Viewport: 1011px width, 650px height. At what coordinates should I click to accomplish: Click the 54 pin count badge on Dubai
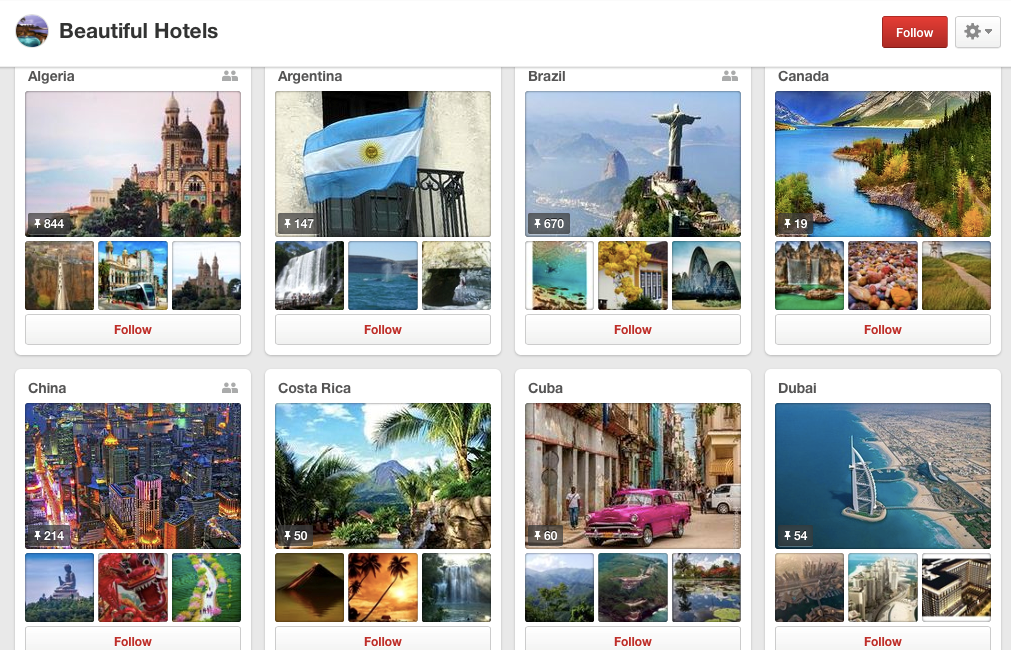click(x=796, y=536)
